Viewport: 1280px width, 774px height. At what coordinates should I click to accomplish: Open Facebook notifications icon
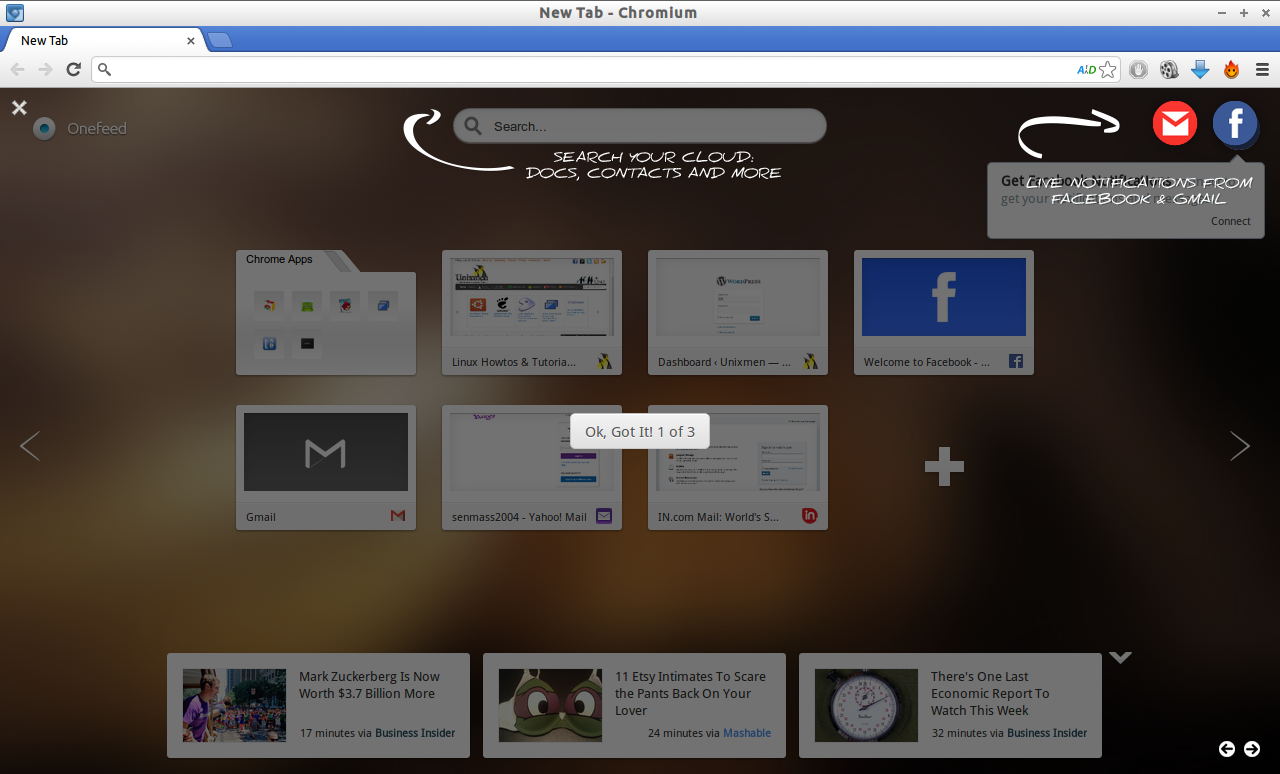[1235, 124]
